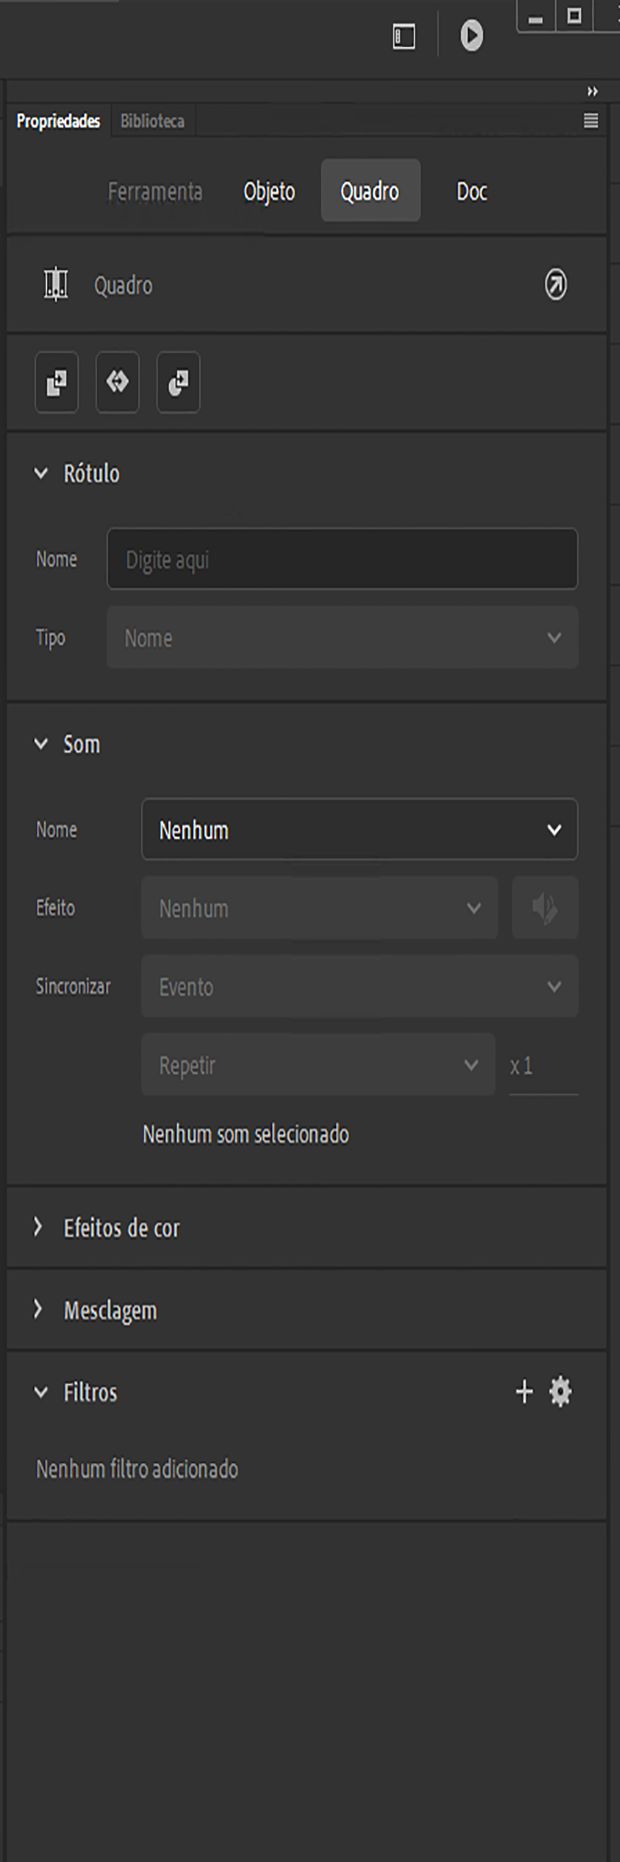Screen dimensions: 620x1862
Task: Collapse the Rótulo section
Action: pos(41,474)
